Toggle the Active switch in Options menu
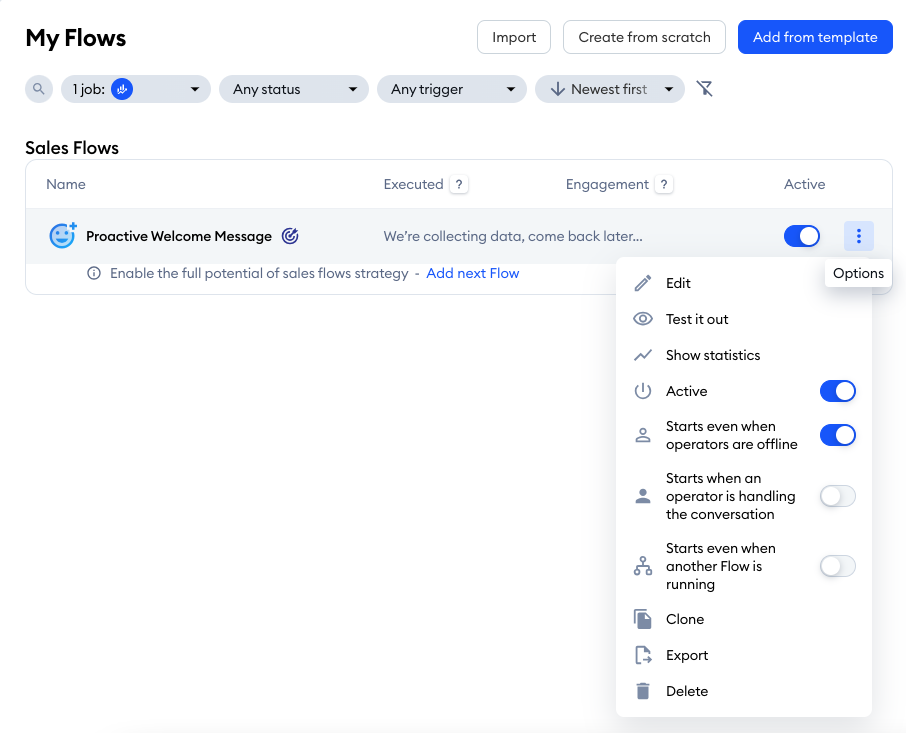Image resolution: width=906 pixels, height=733 pixels. pos(838,391)
